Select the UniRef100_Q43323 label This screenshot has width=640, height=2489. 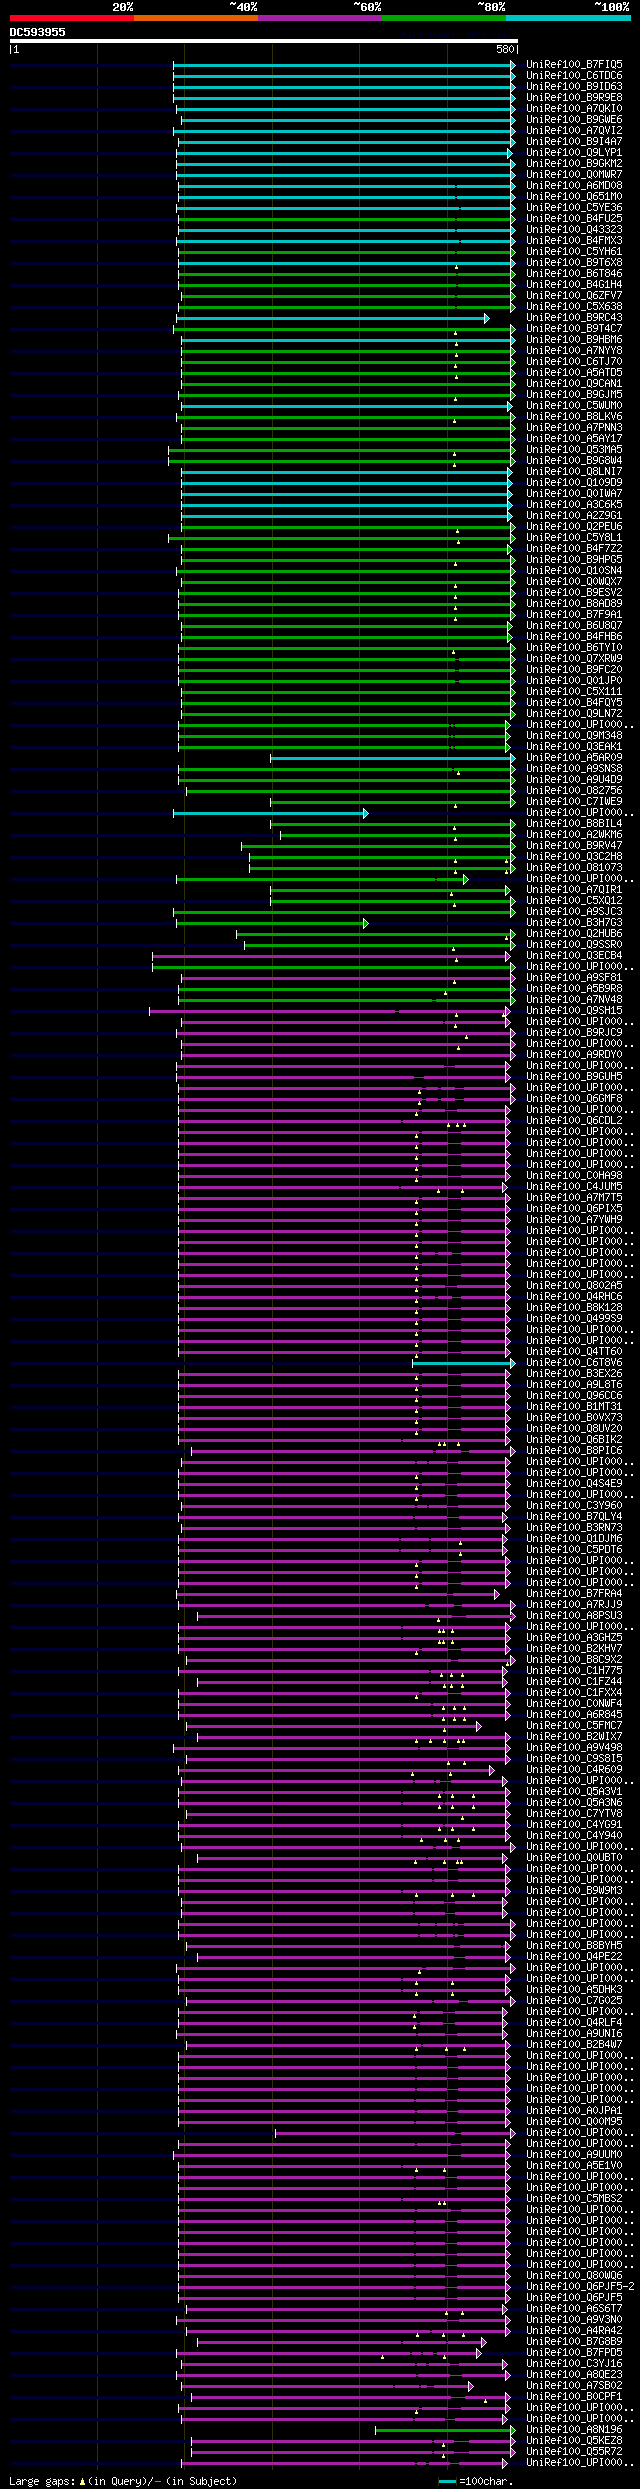click(574, 229)
